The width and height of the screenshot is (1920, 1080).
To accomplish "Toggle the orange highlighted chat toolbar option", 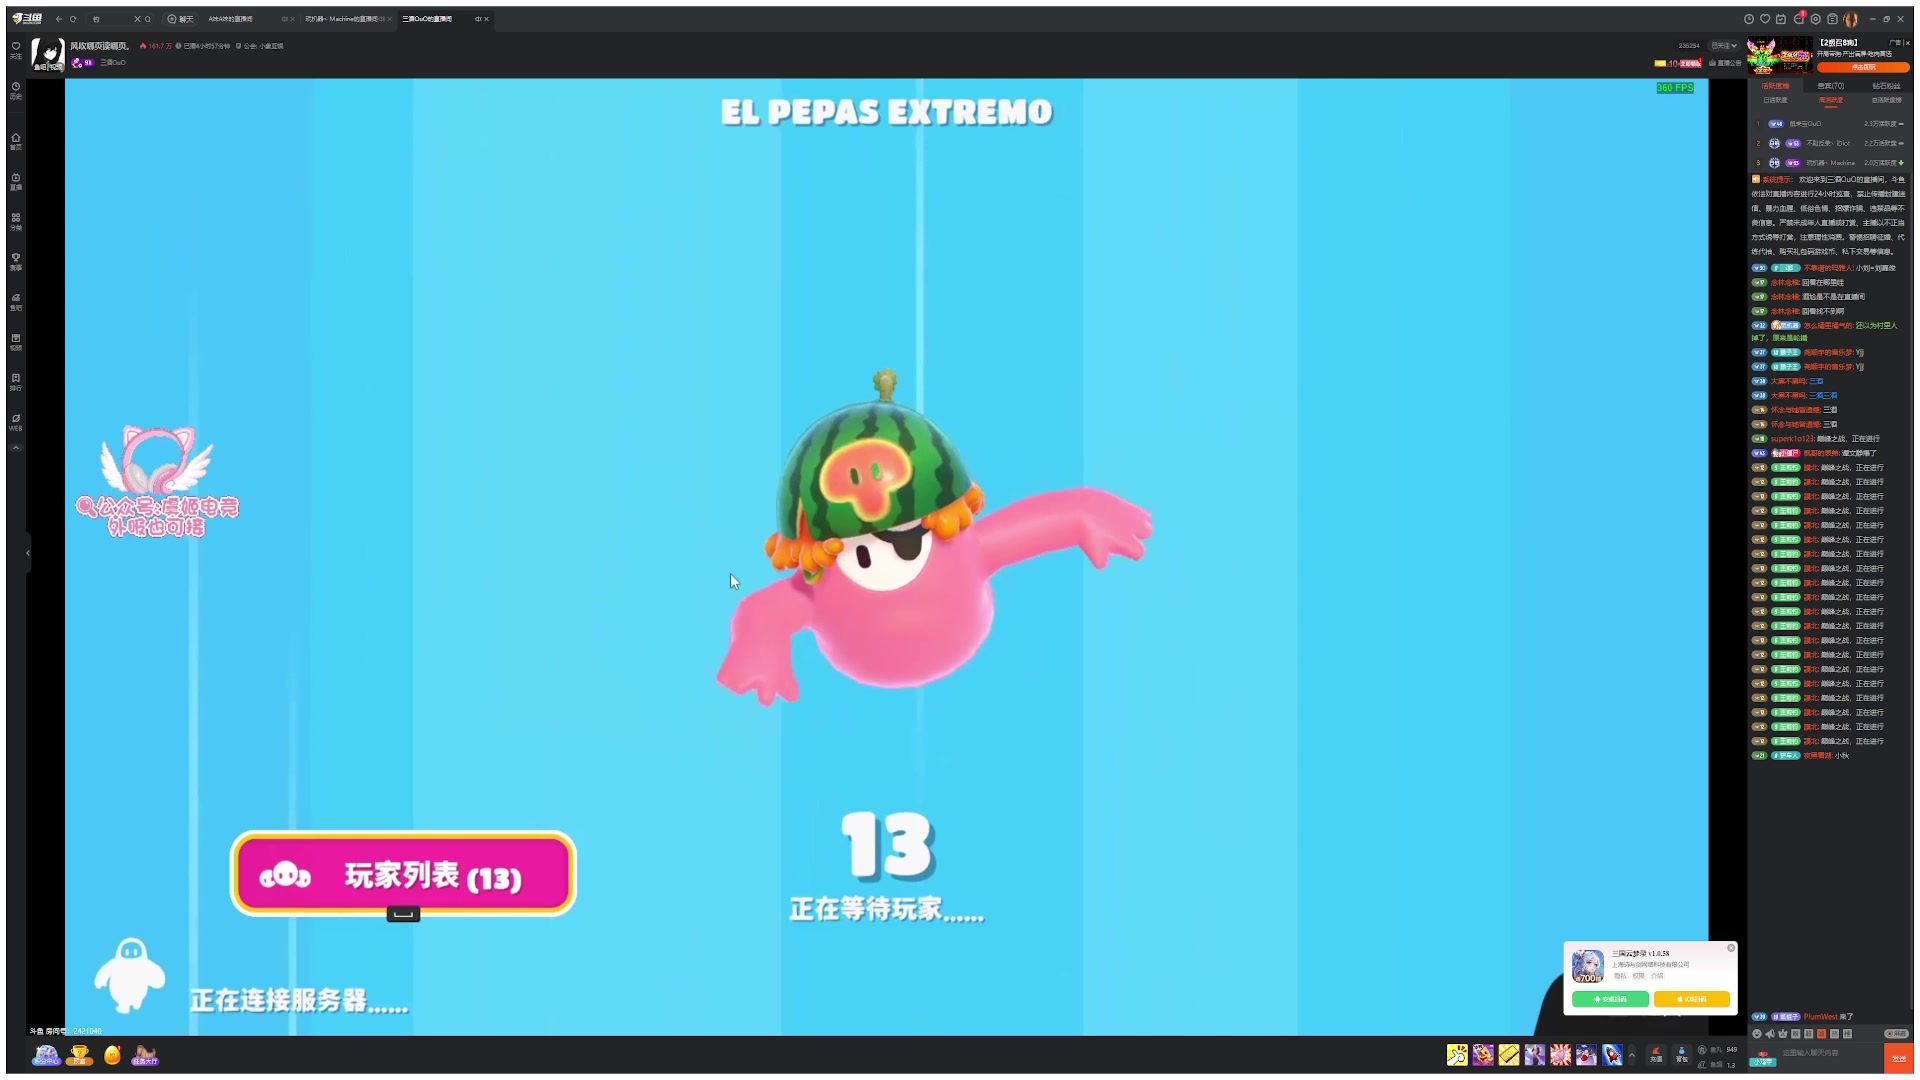I will pyautogui.click(x=1821, y=1034).
